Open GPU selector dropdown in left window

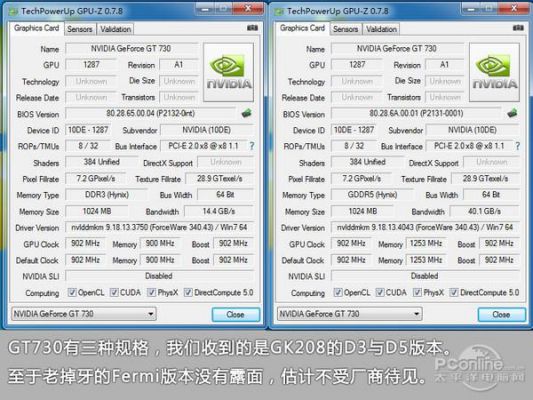[84, 314]
